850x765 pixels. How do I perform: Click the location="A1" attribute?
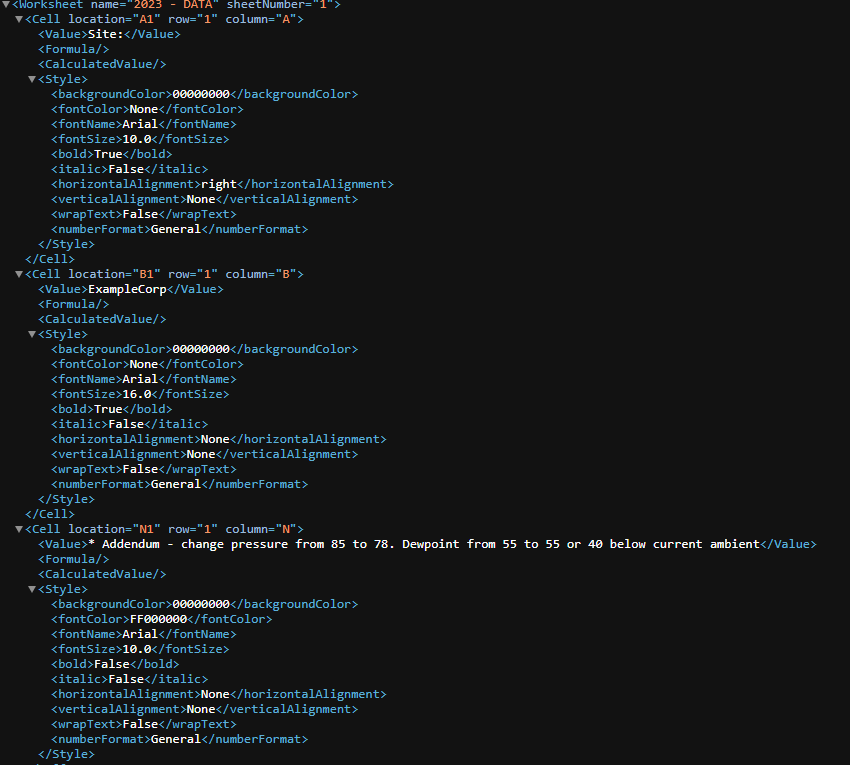pyautogui.click(x=114, y=19)
